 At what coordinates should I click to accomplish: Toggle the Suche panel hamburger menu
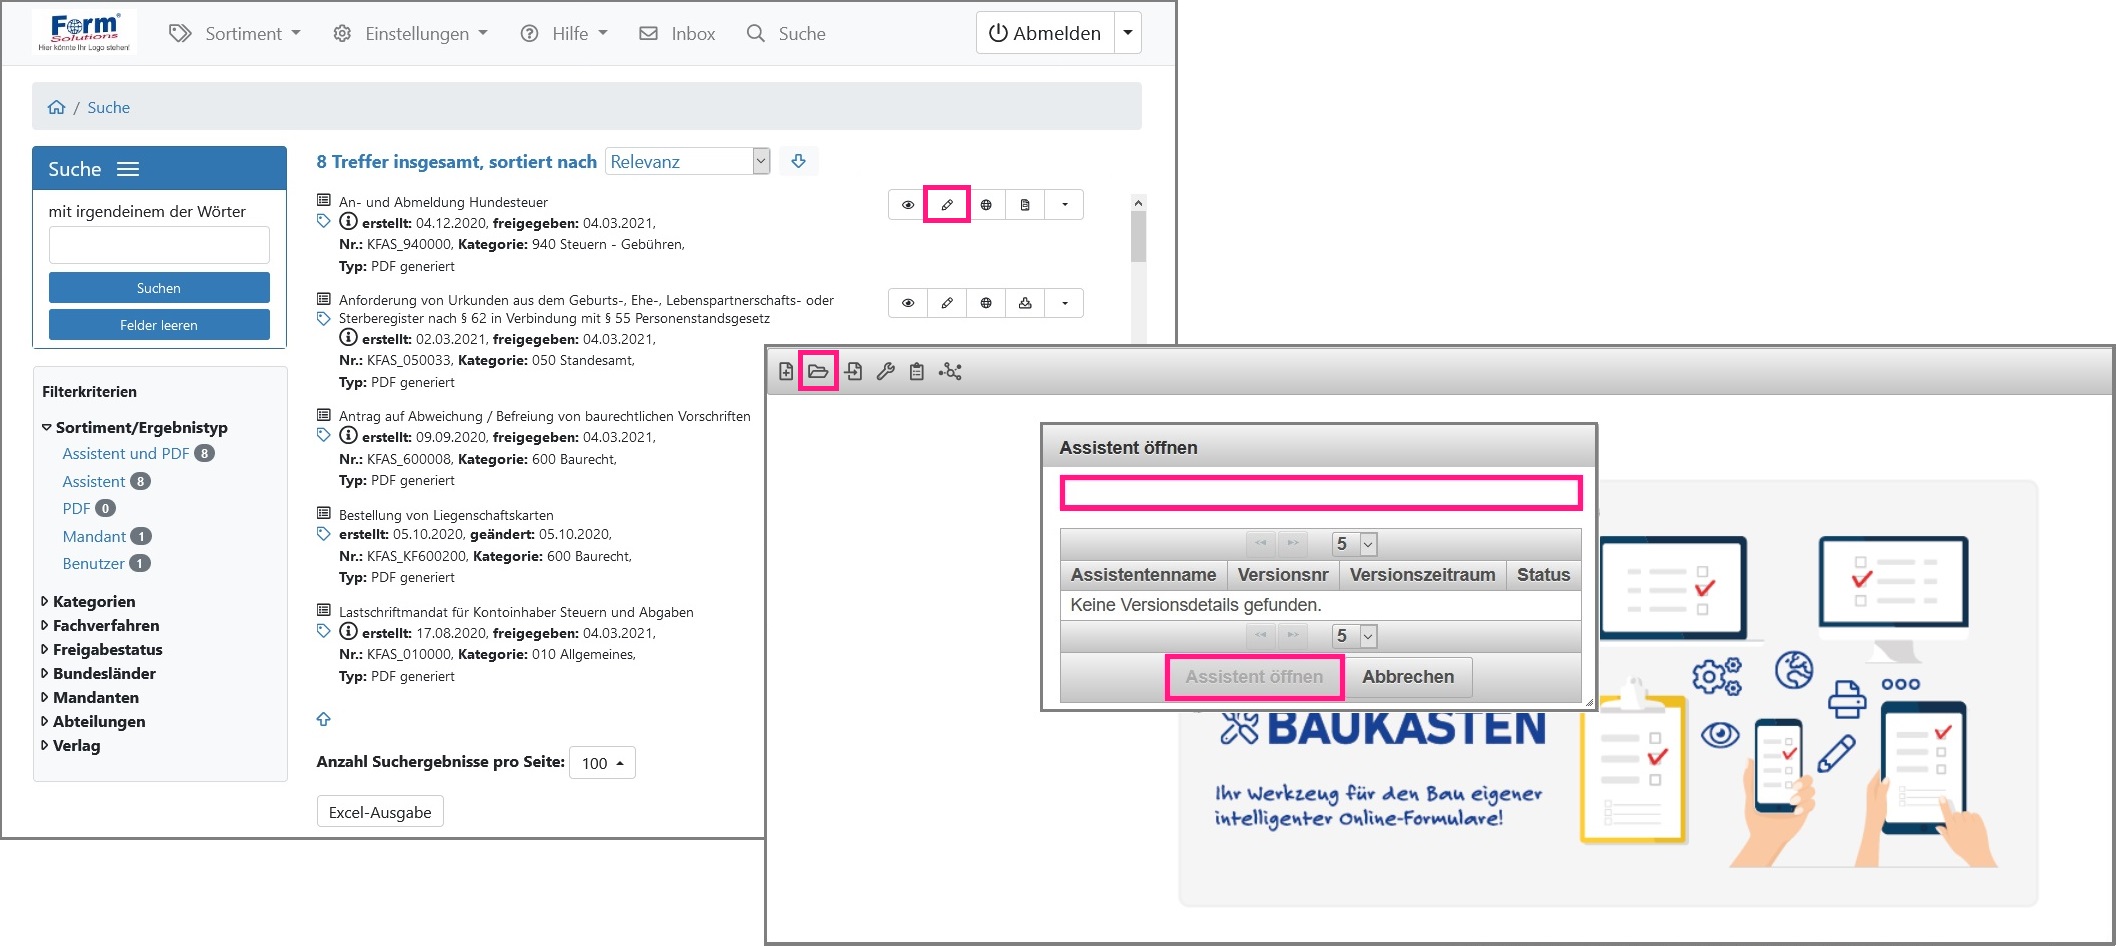(128, 169)
